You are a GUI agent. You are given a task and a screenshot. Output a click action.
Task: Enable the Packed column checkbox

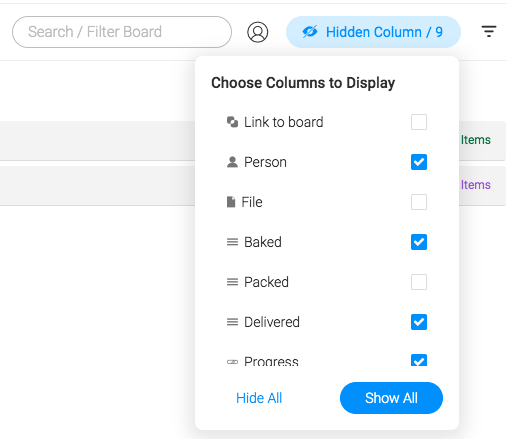419,282
